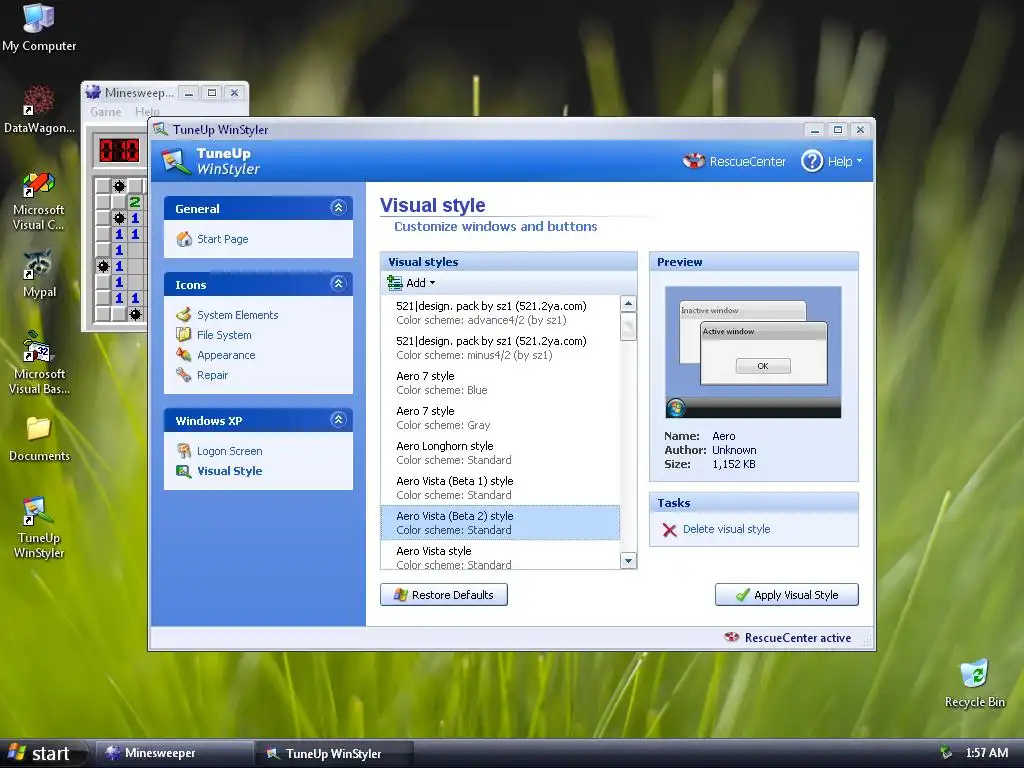Click RescueCenter active status text

point(797,638)
